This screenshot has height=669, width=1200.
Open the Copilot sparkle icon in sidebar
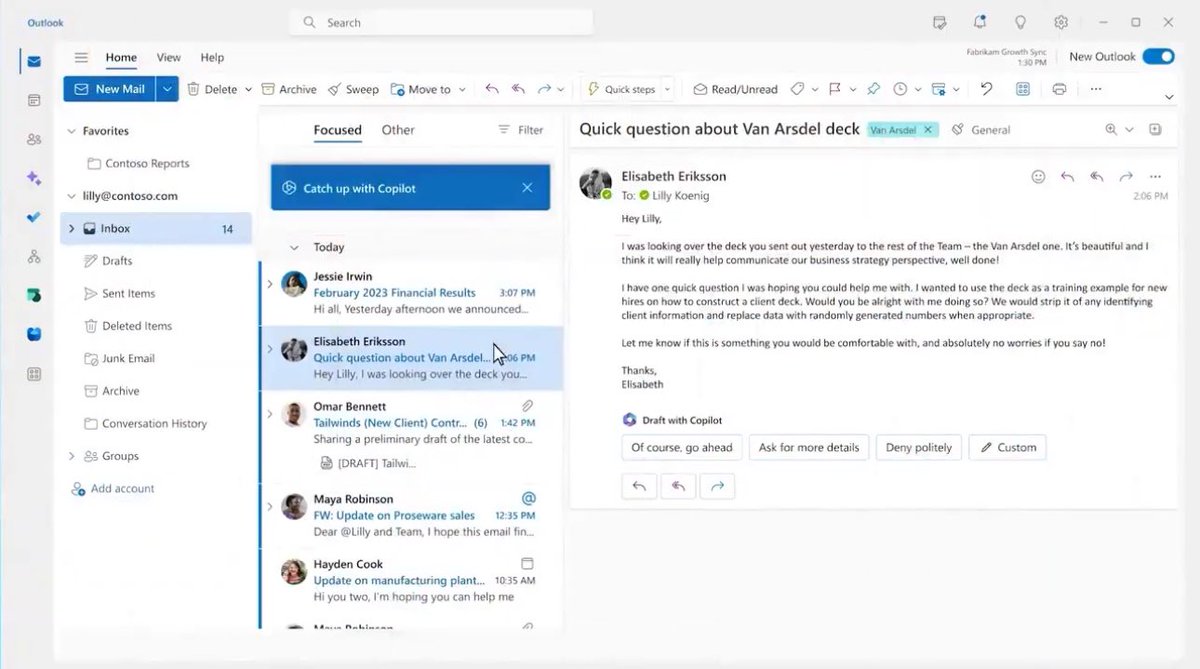pos(34,178)
